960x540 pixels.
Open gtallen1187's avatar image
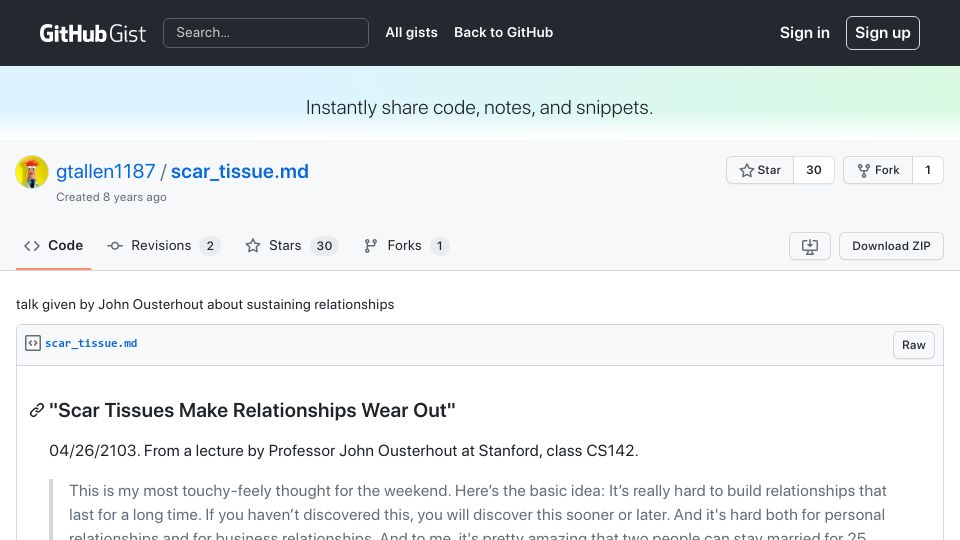point(32,171)
